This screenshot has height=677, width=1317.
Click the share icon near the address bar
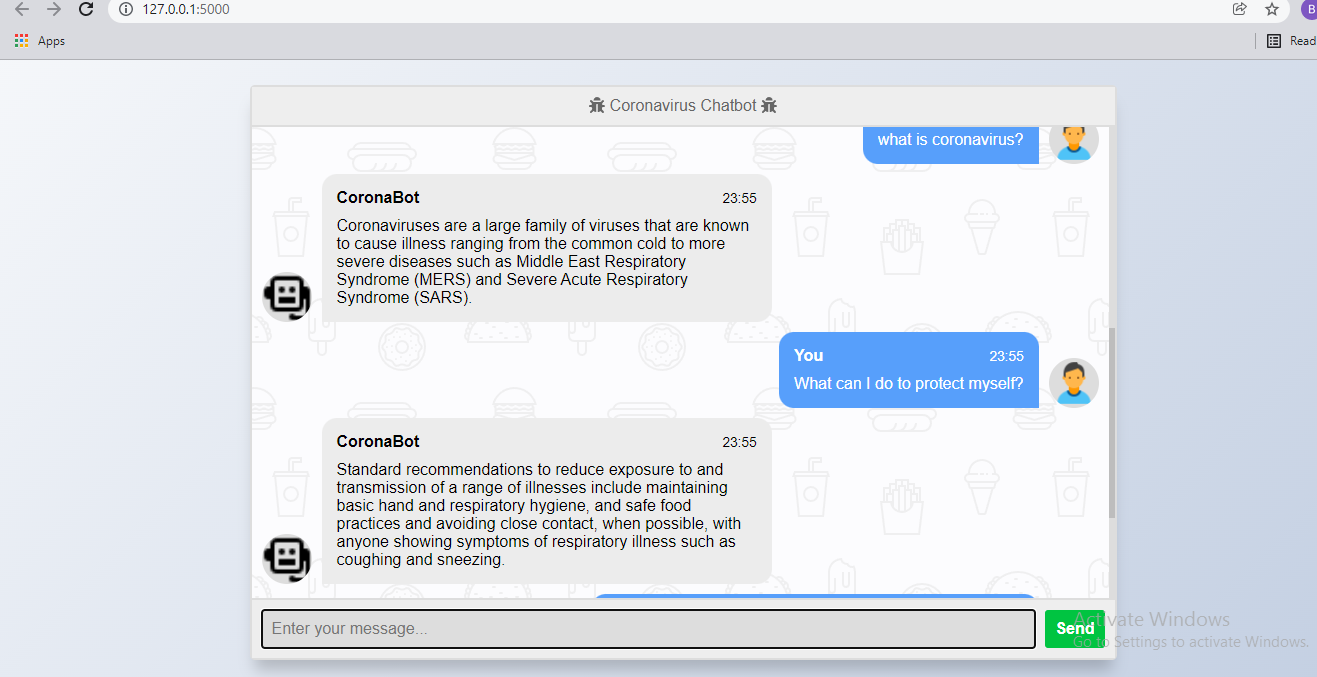[x=1239, y=8]
